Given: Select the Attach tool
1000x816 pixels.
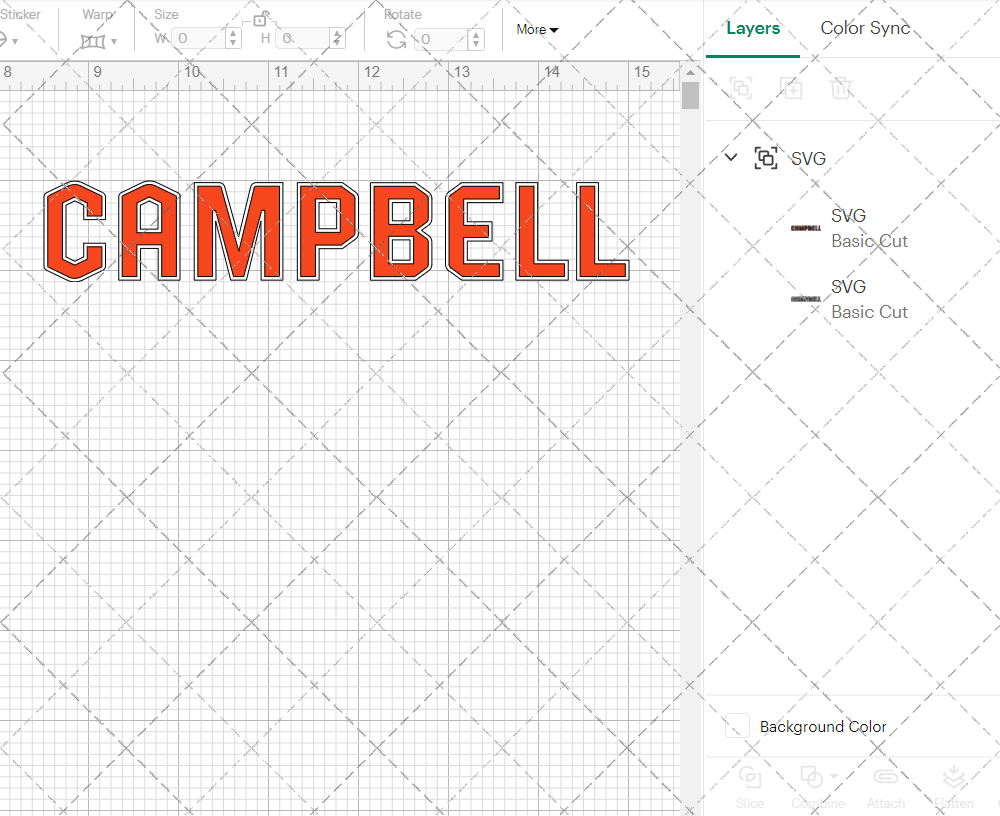Looking at the screenshot, I should [886, 778].
